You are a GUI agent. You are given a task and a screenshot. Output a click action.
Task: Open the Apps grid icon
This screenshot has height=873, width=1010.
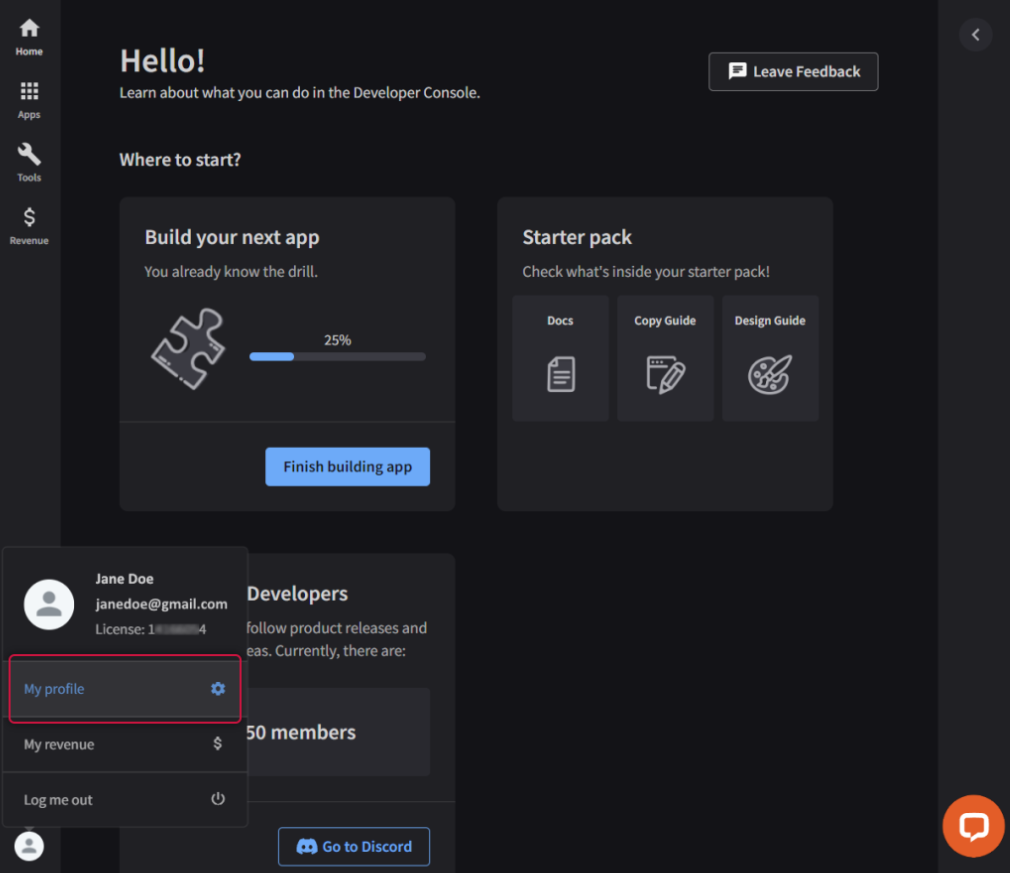(29, 100)
